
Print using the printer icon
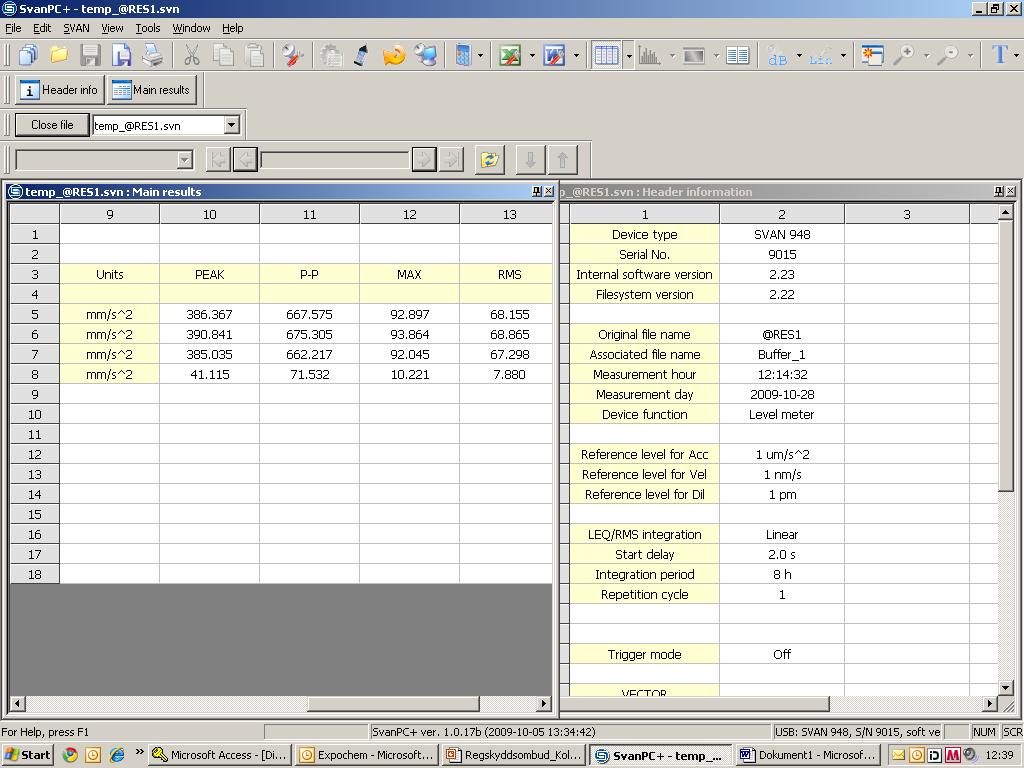point(153,56)
